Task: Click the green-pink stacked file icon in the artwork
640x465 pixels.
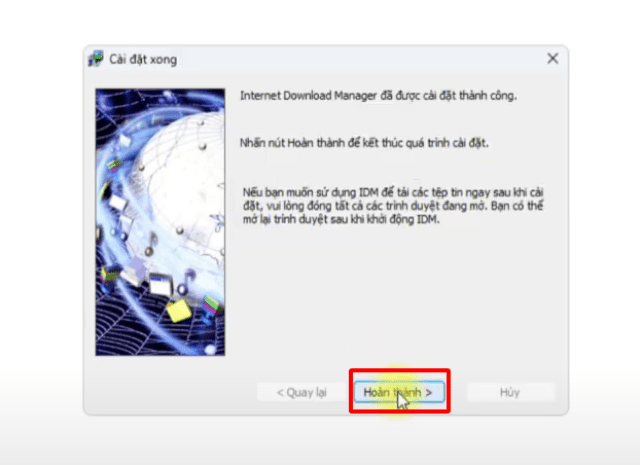Action: [x=212, y=305]
